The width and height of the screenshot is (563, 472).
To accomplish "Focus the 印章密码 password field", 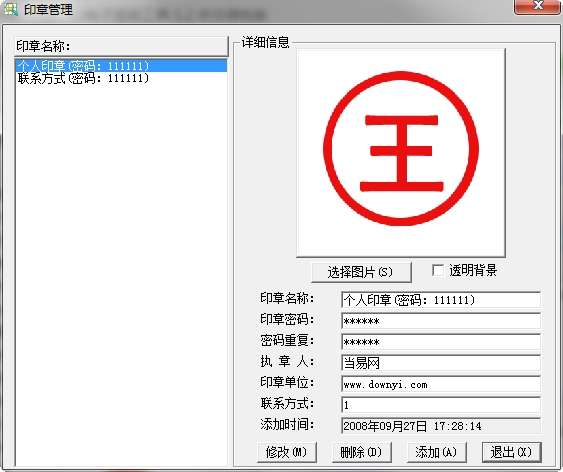I will pos(441,321).
